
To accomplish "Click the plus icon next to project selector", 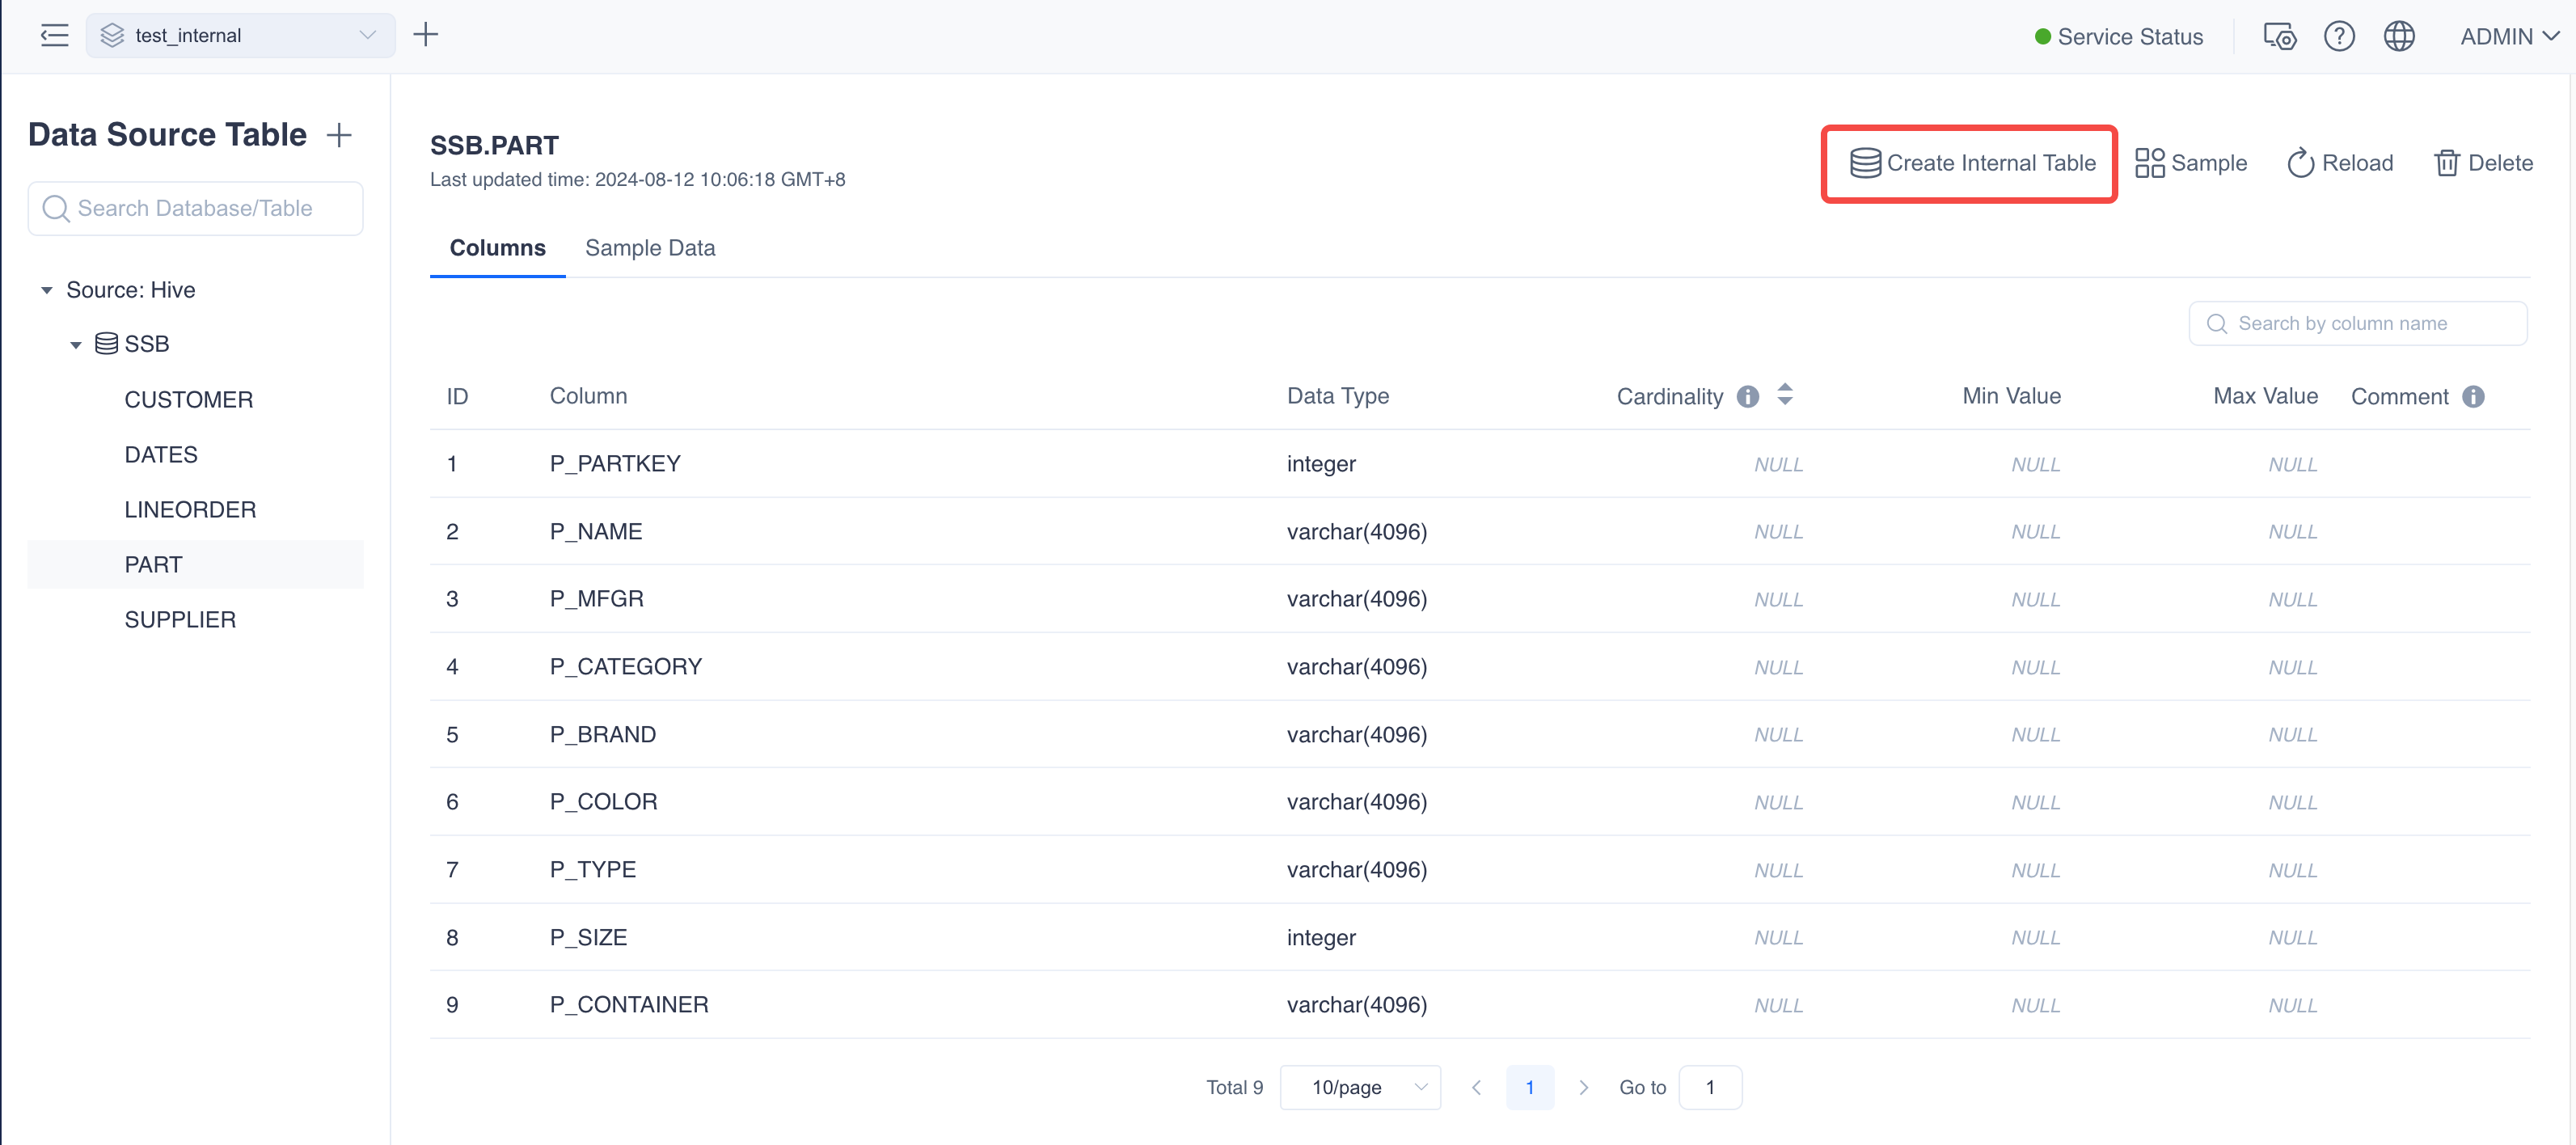I will [426, 35].
